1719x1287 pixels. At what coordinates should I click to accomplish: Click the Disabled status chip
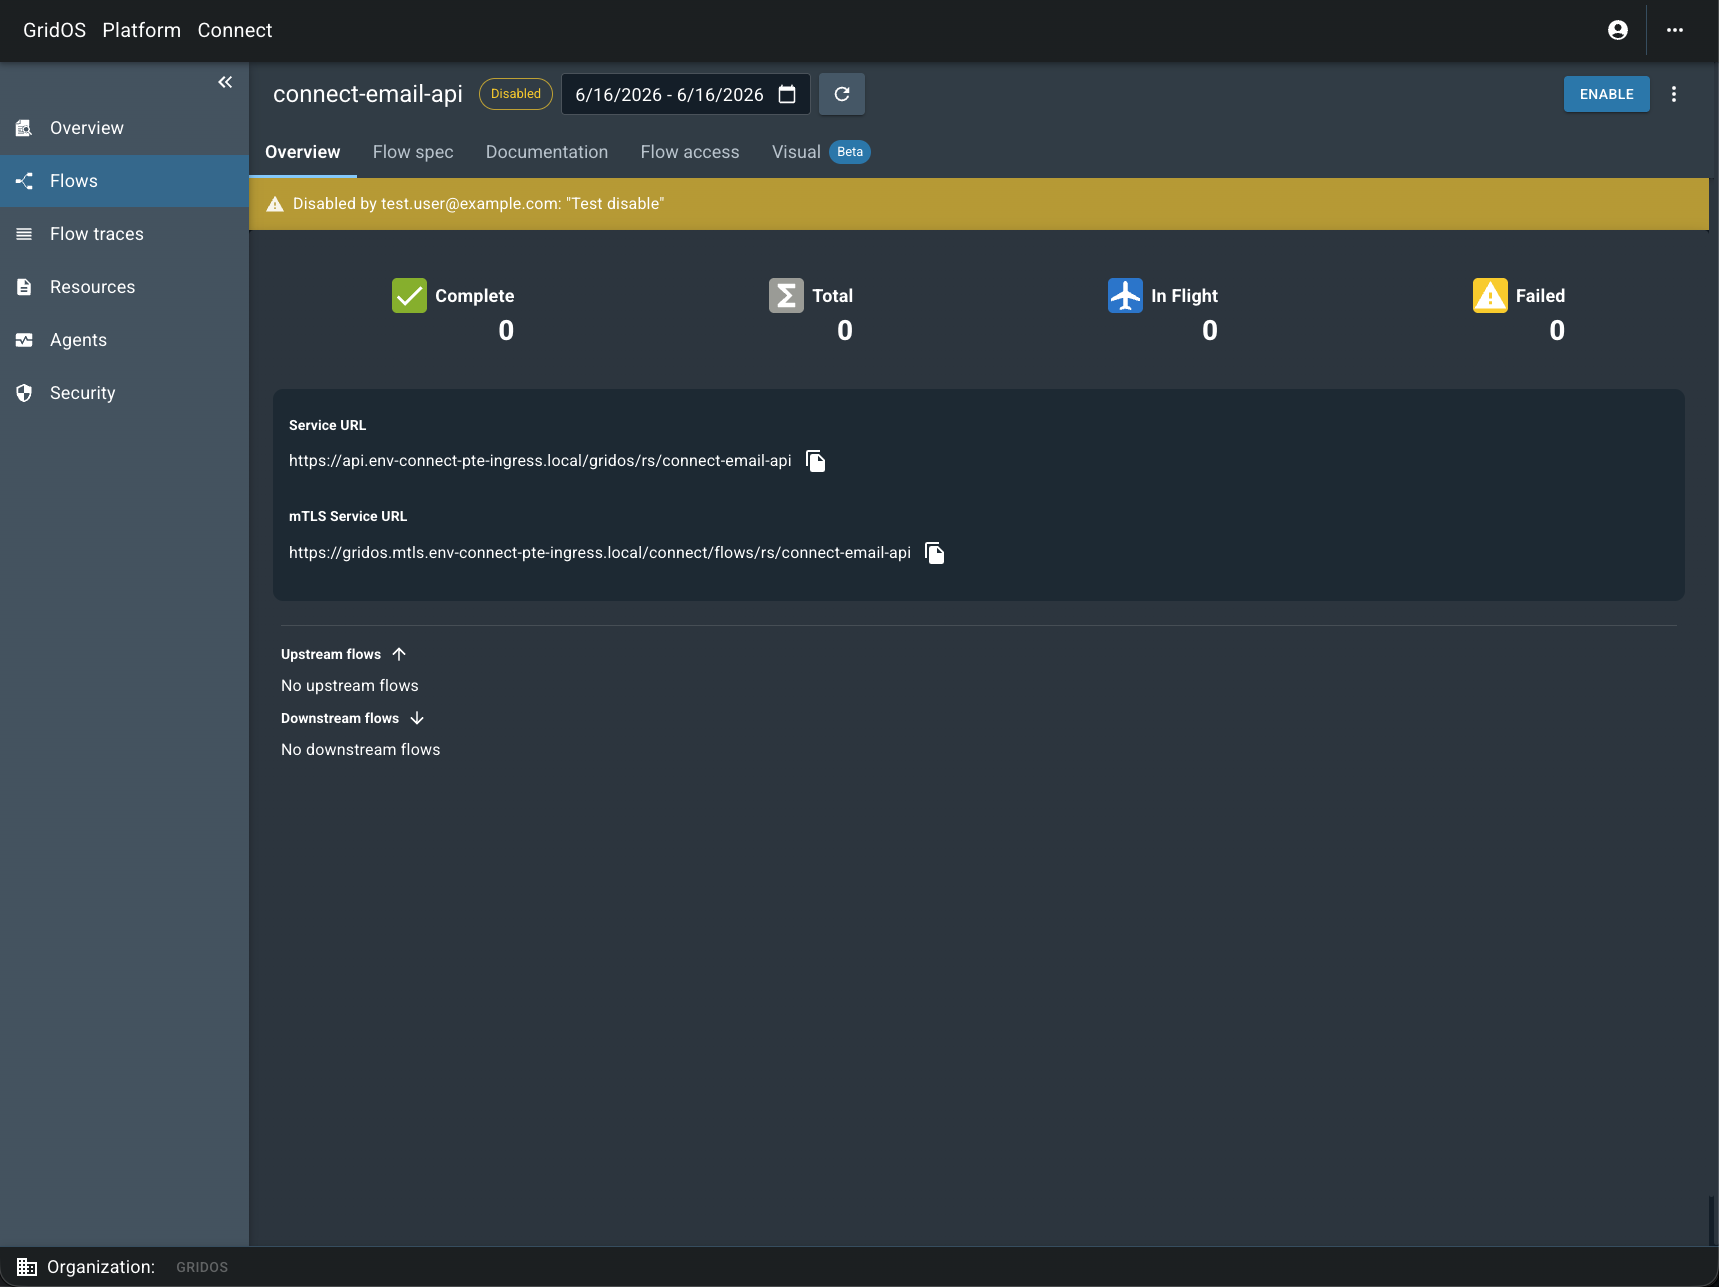click(x=516, y=94)
